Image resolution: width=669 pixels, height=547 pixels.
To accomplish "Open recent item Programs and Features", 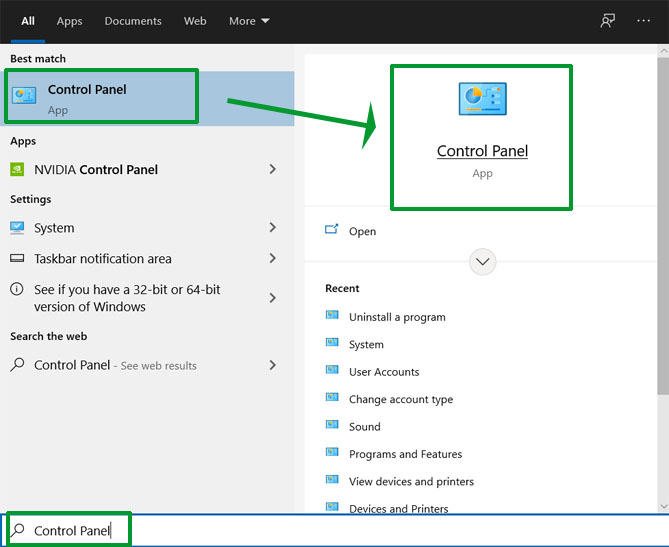I will pyautogui.click(x=405, y=454).
